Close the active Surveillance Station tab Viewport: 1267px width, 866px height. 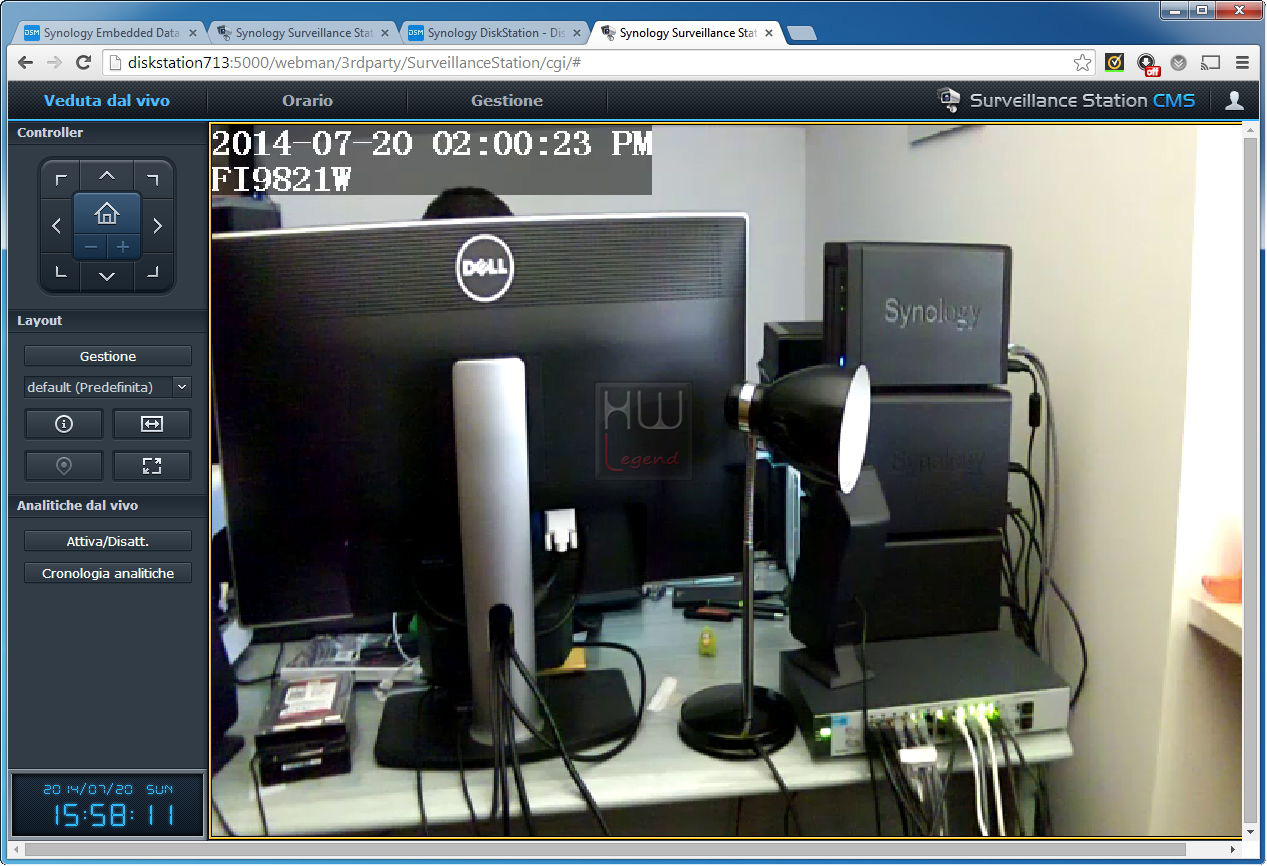pos(768,33)
